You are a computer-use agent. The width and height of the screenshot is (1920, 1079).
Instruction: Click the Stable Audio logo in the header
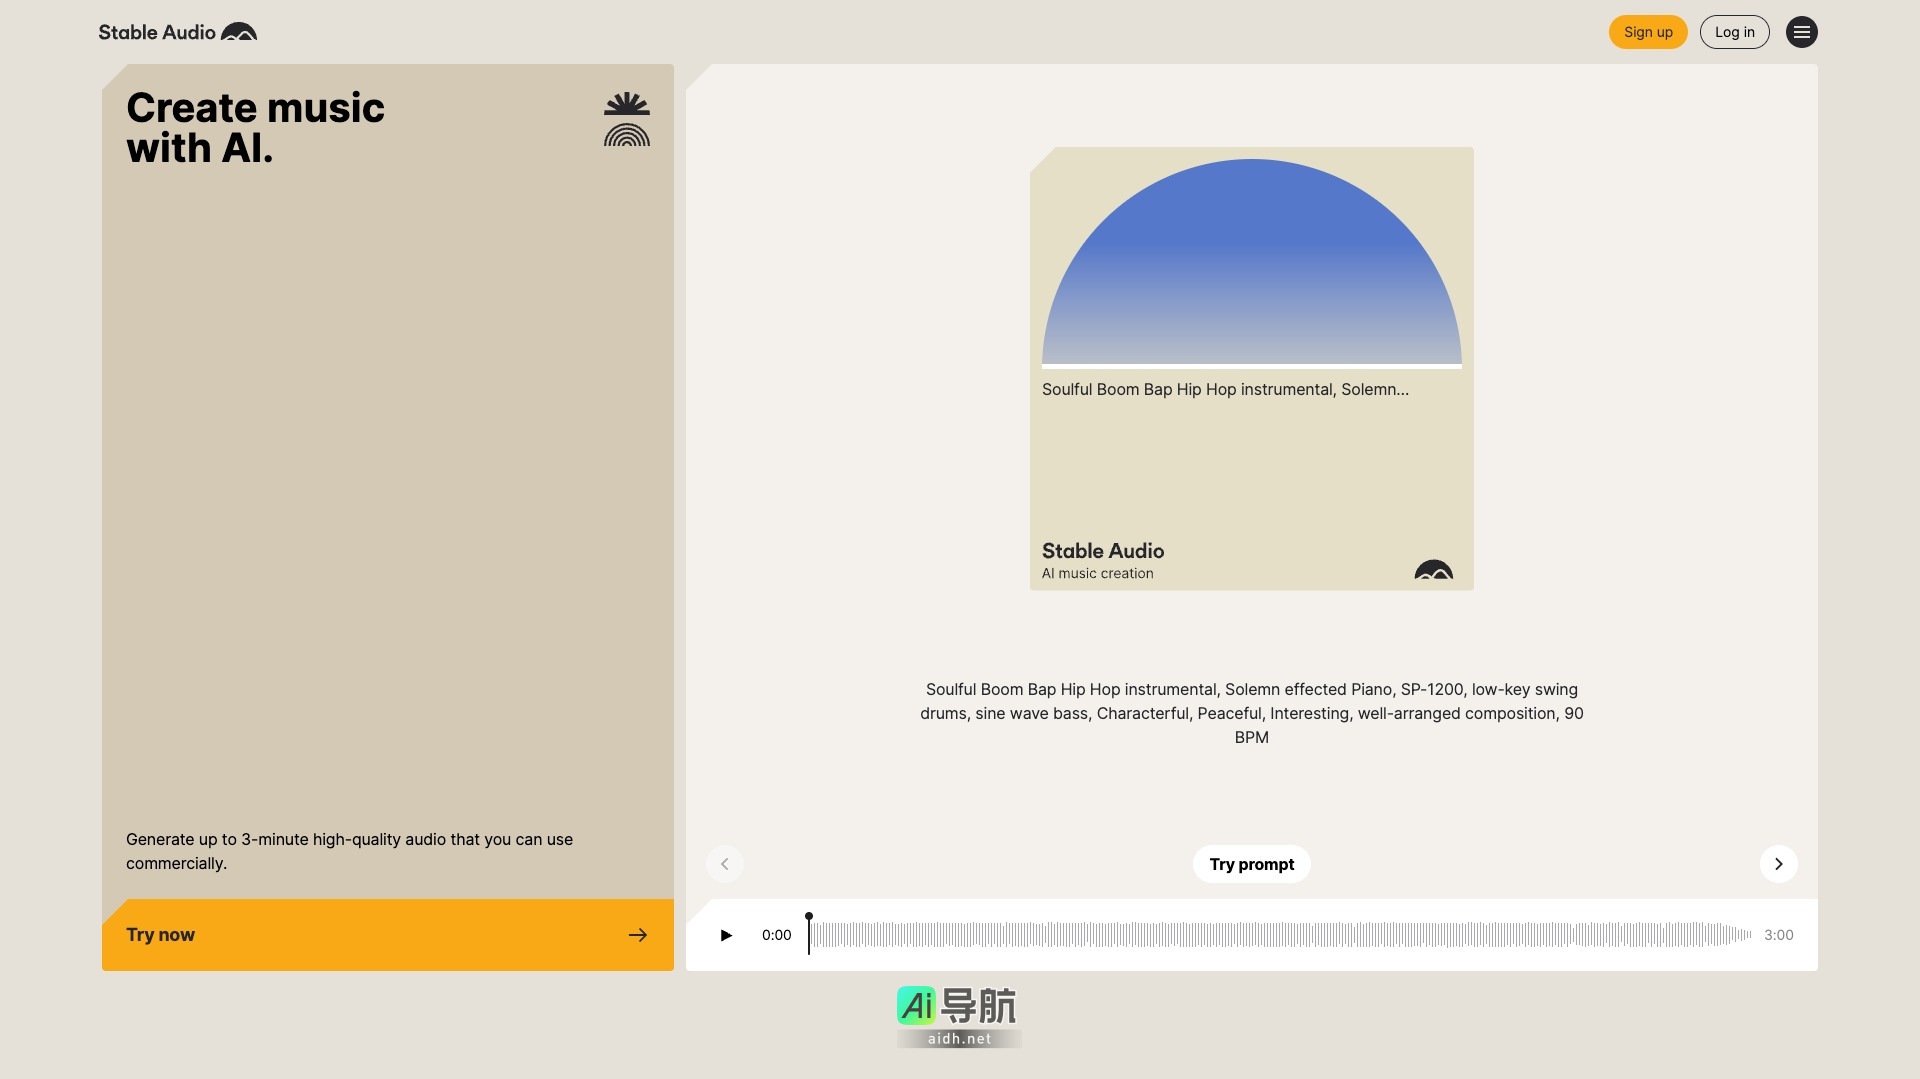(x=177, y=32)
